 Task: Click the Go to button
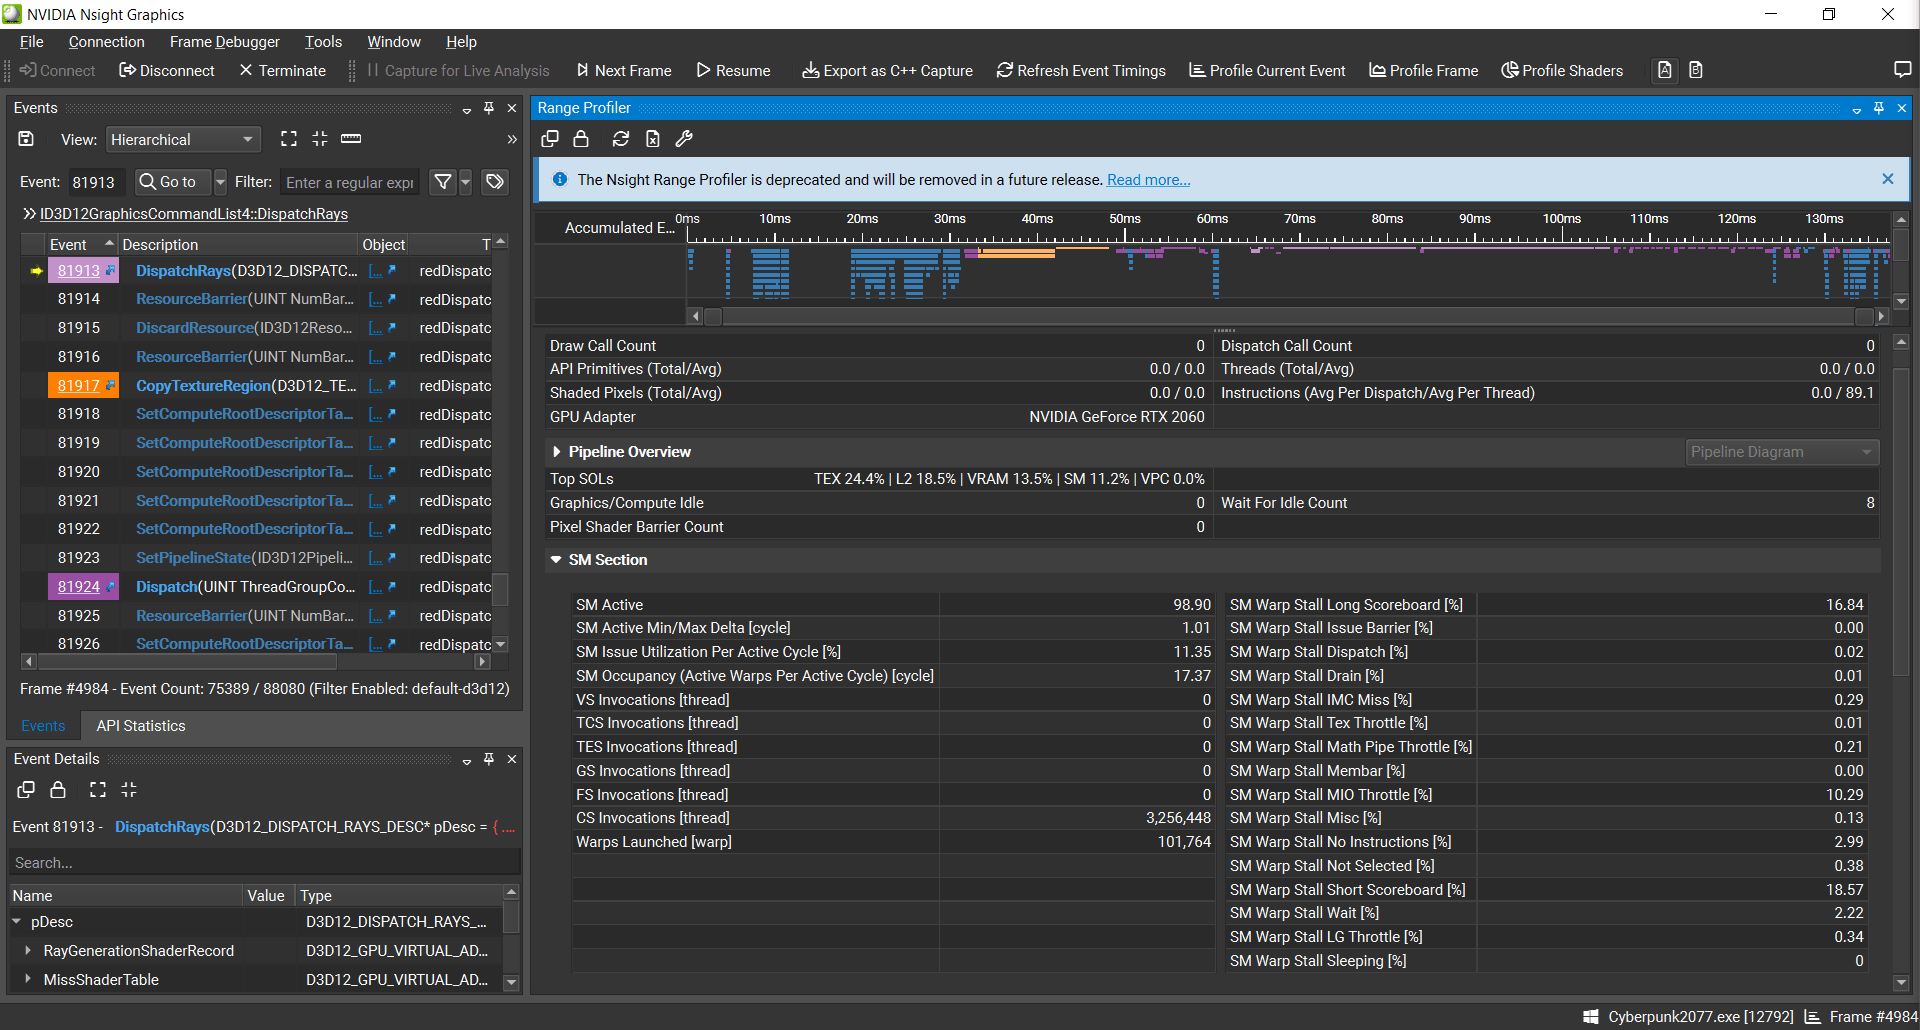click(174, 182)
